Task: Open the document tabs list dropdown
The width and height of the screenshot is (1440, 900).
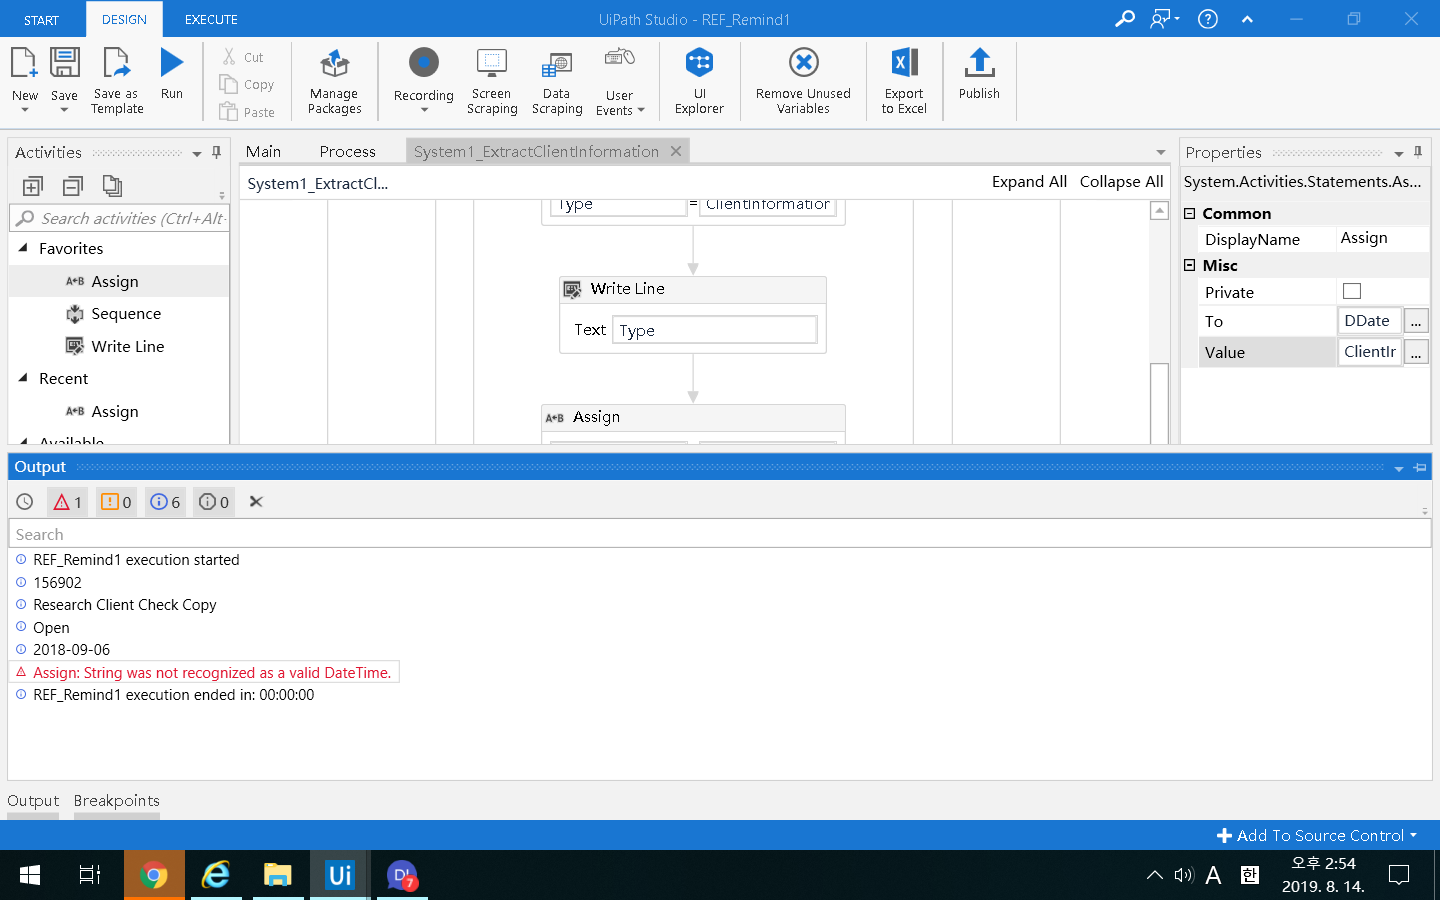Action: (1161, 153)
